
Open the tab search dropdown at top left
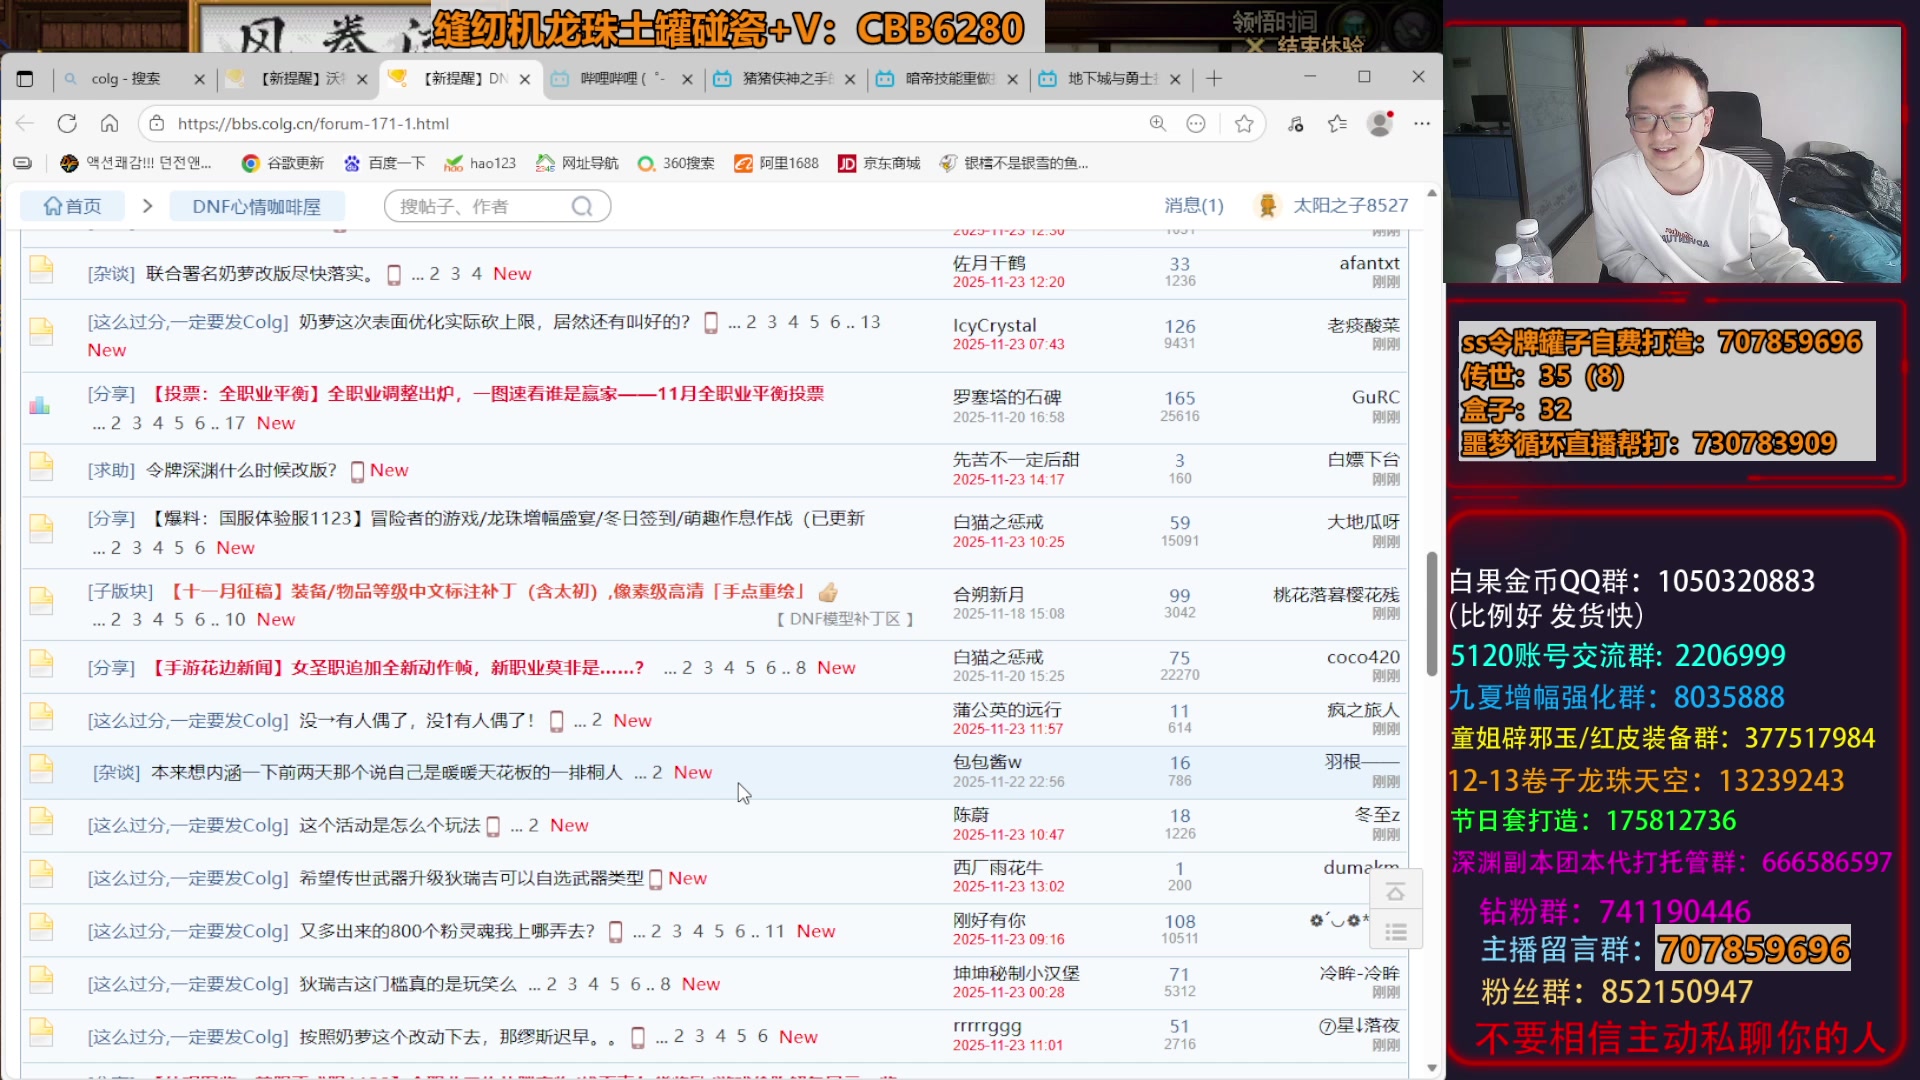coord(25,77)
